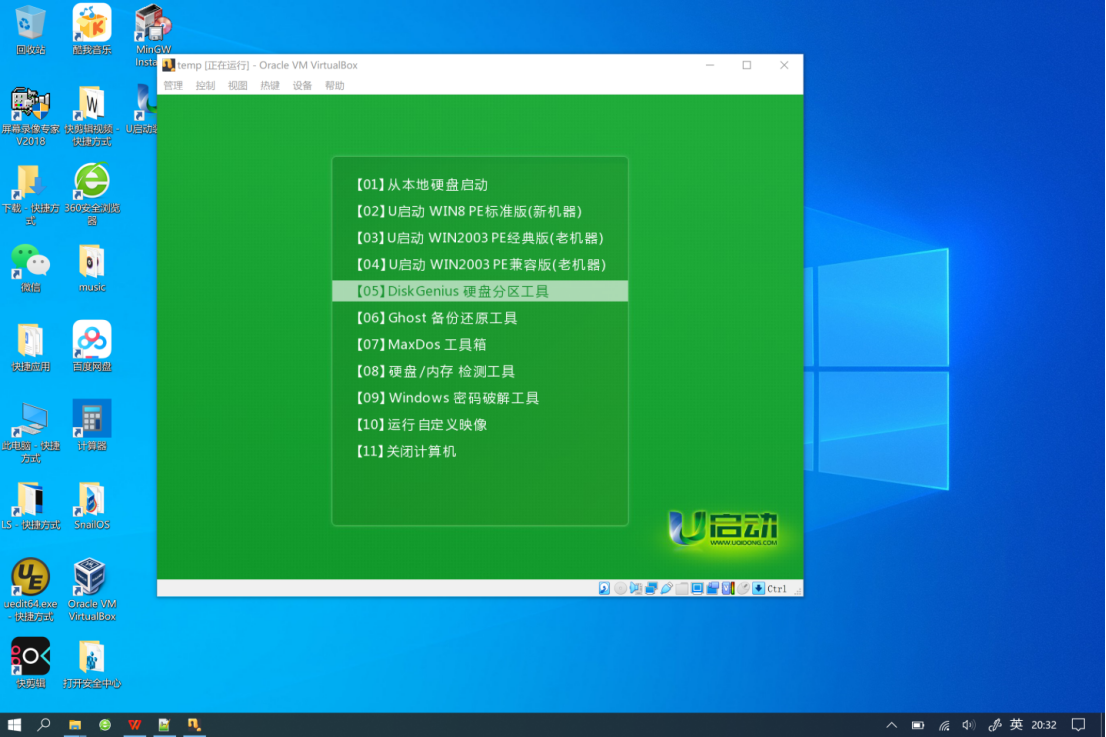Click the Oracle VM VirtualBox desktop icon

click(92, 590)
